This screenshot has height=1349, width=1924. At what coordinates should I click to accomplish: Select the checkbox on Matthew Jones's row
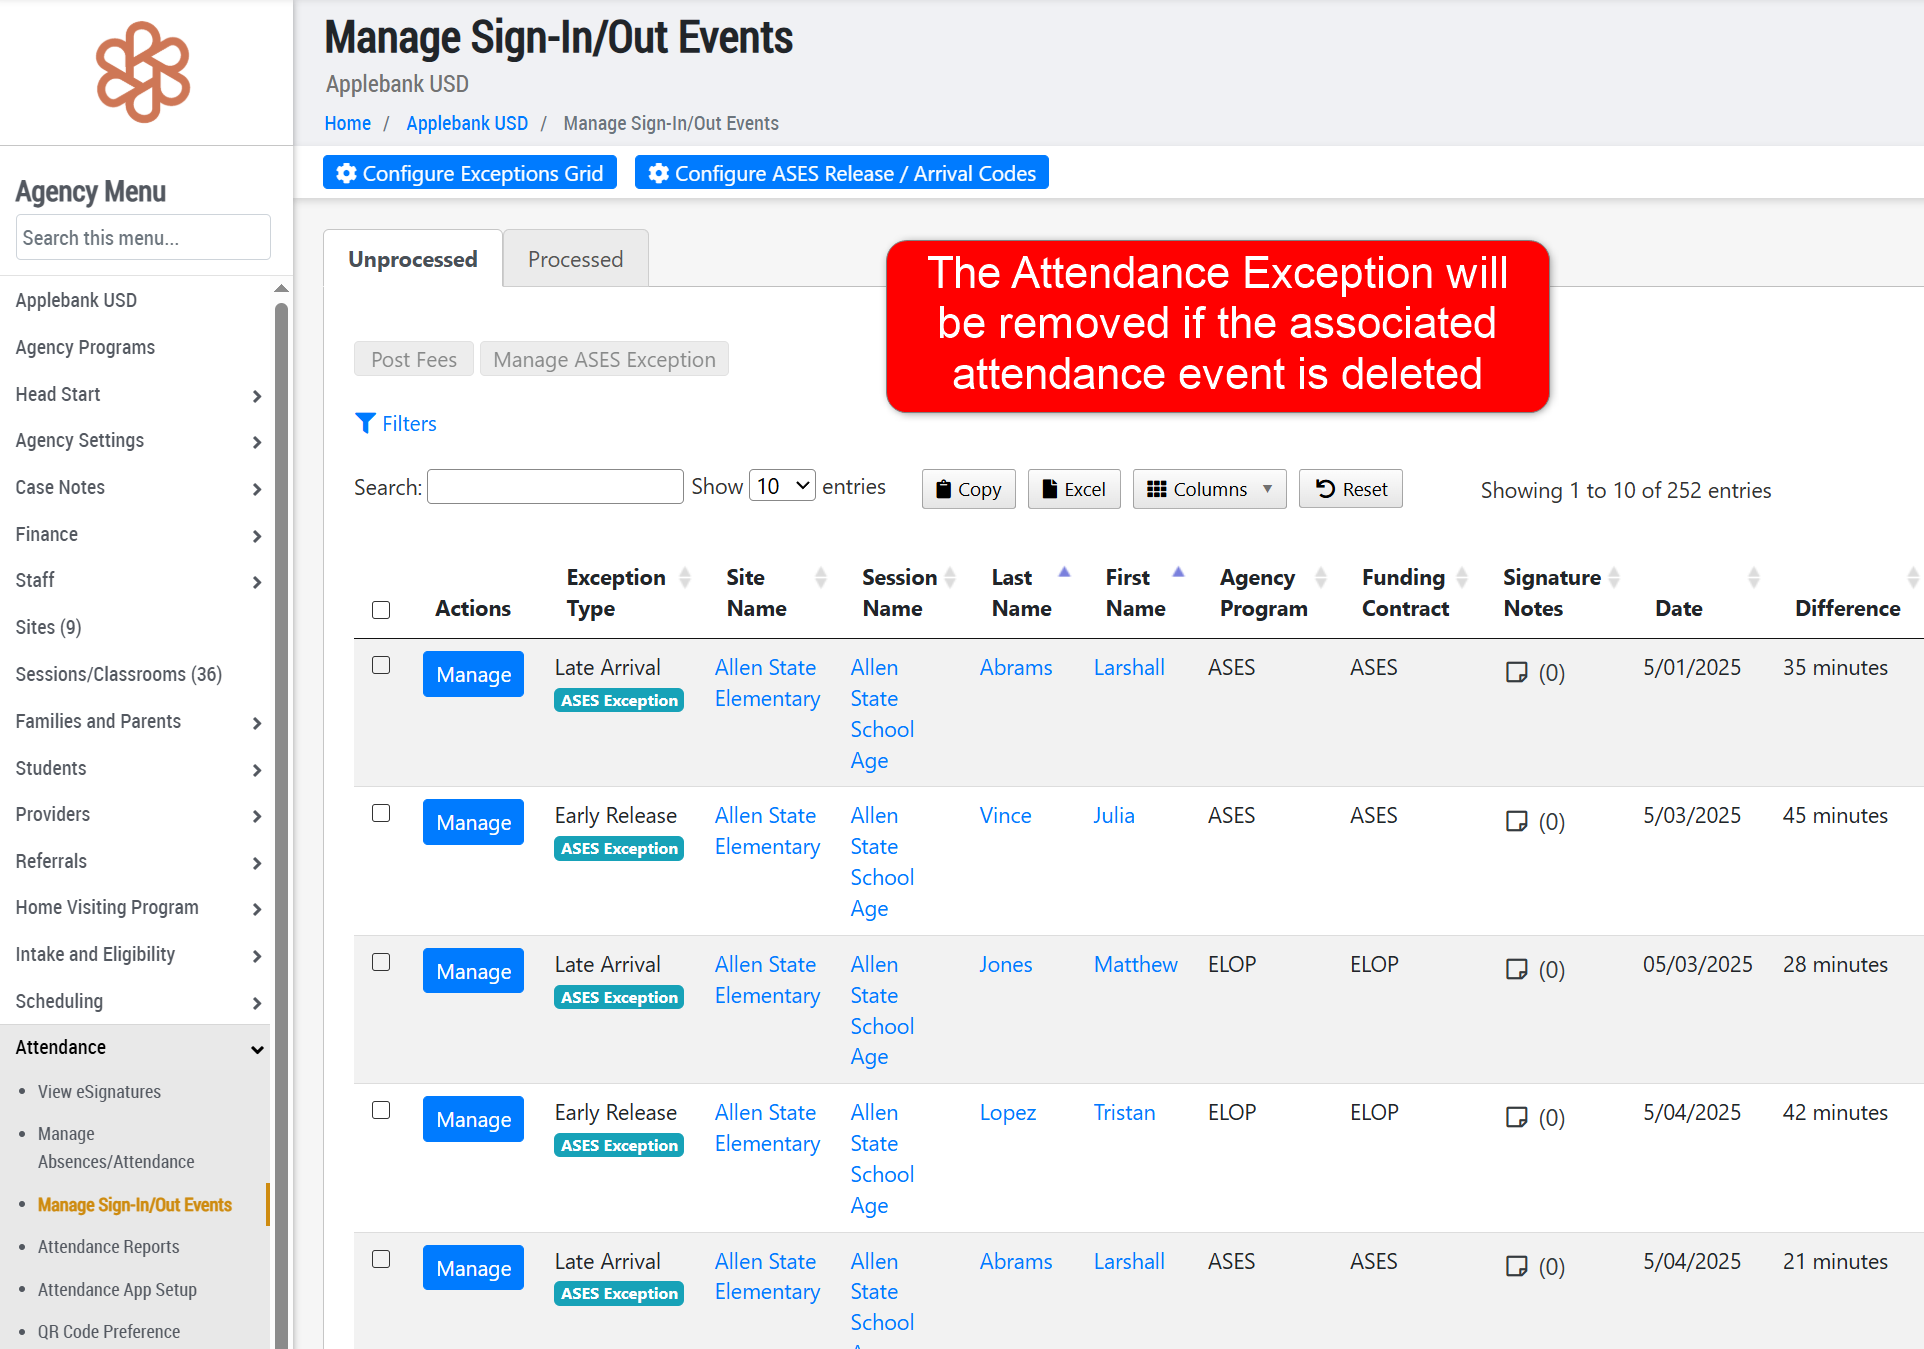(381, 962)
